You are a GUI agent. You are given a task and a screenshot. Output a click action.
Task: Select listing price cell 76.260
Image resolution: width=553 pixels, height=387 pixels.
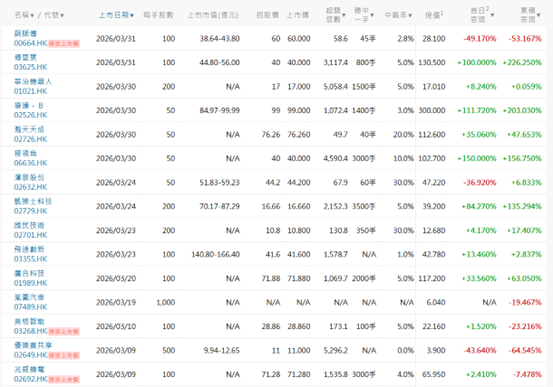299,135
